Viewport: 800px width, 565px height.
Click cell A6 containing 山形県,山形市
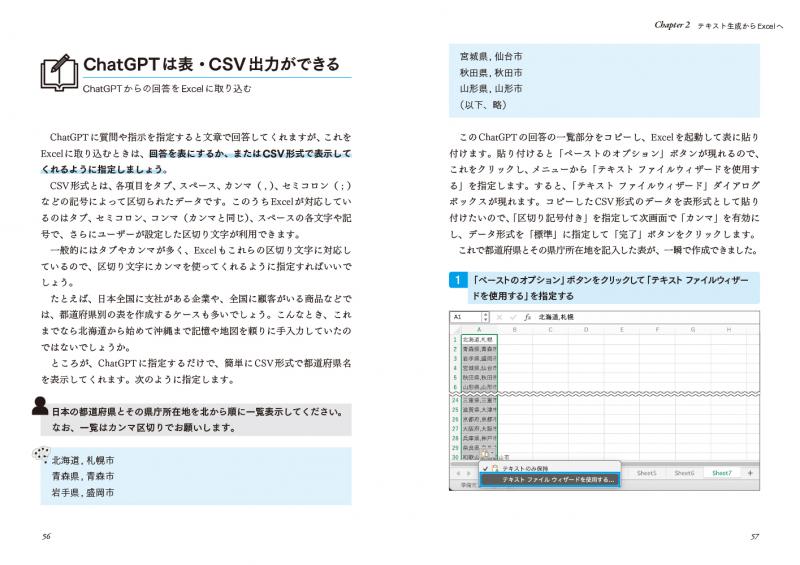[479, 387]
